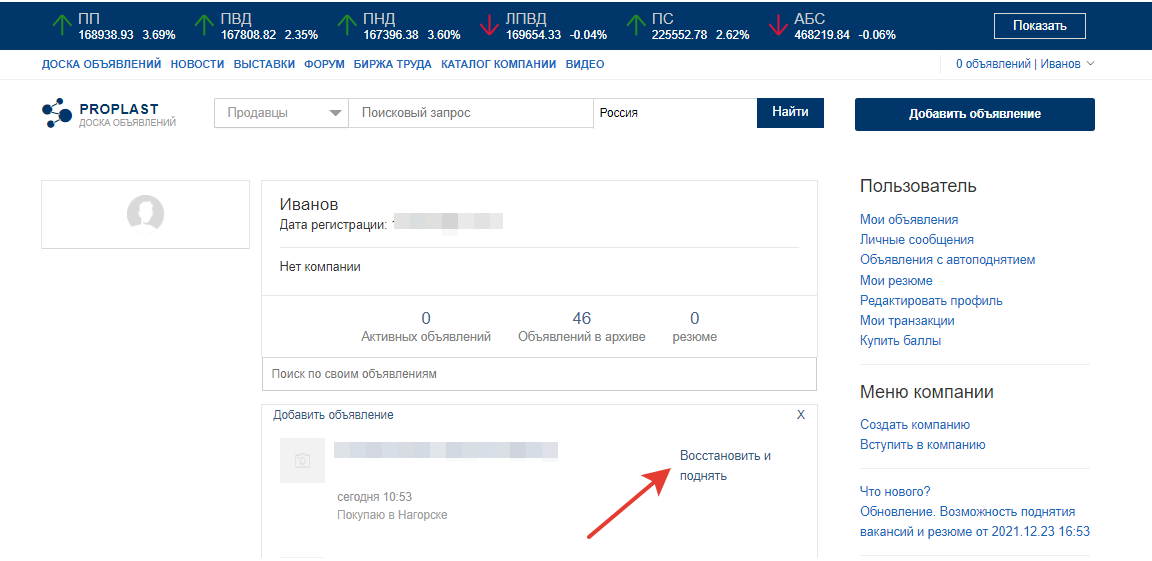The width and height of the screenshot is (1152, 561).
Task: Click the user avatar placeholder image
Action: pyautogui.click(x=145, y=214)
